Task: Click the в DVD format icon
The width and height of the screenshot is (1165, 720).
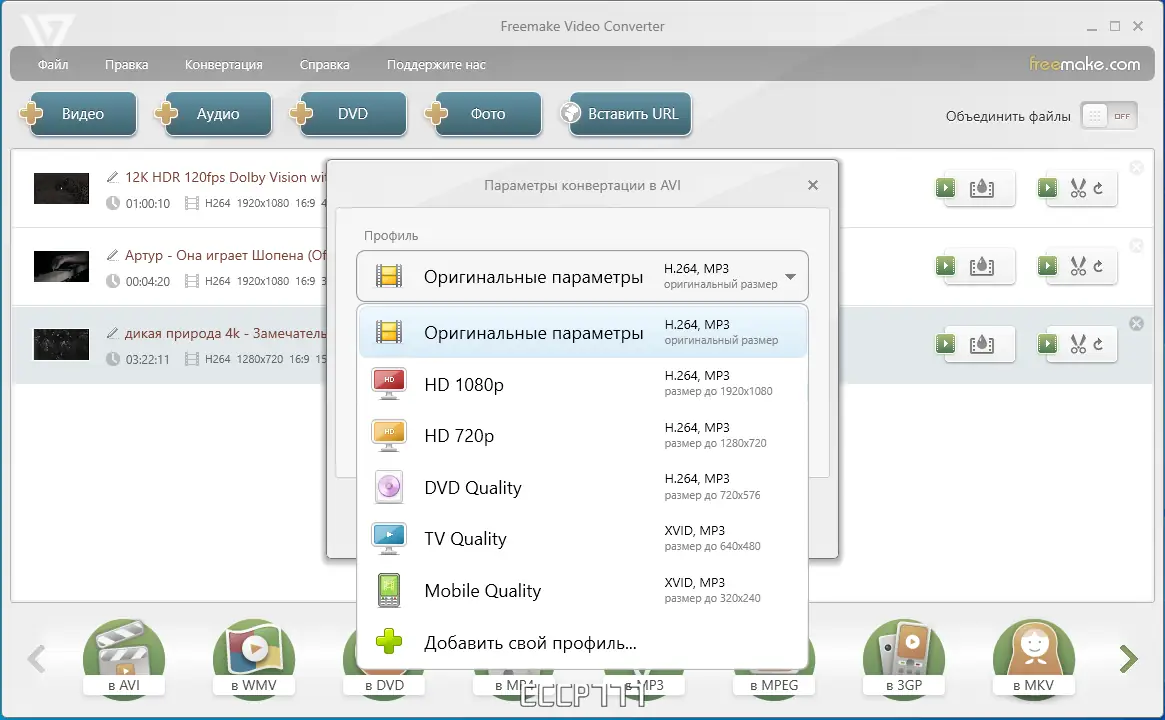Action: click(x=384, y=685)
